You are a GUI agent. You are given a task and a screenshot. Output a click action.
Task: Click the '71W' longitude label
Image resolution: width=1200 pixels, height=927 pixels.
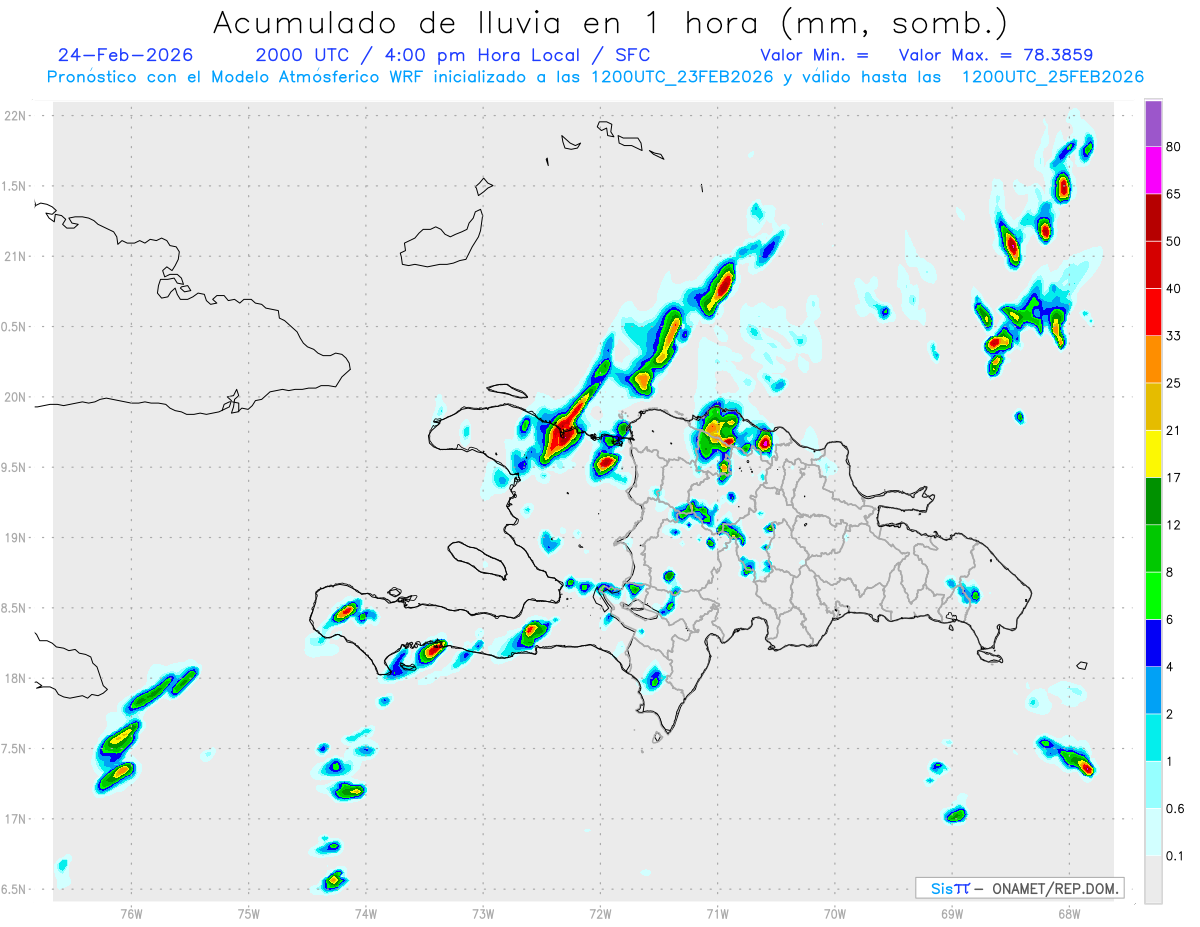pyautogui.click(x=717, y=913)
